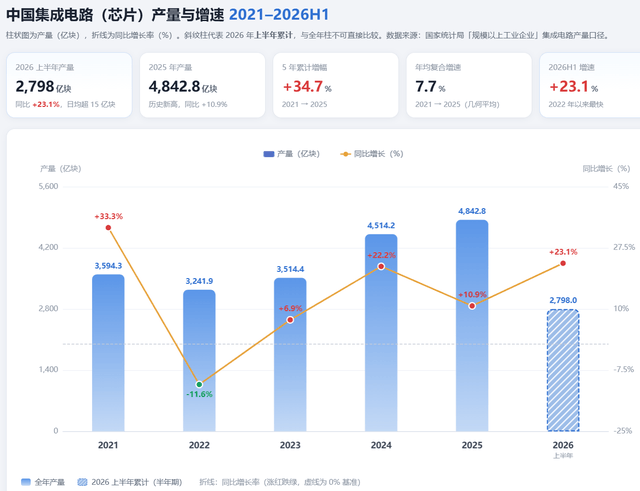Click the 4,514.2 bar value label

tap(381, 225)
